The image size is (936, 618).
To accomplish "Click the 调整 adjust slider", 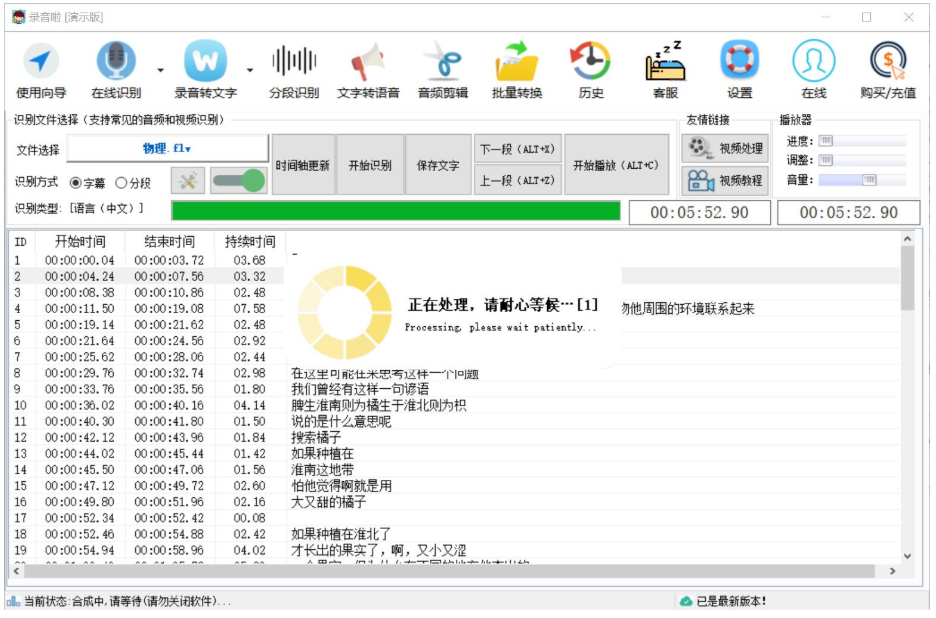I will click(x=862, y=161).
